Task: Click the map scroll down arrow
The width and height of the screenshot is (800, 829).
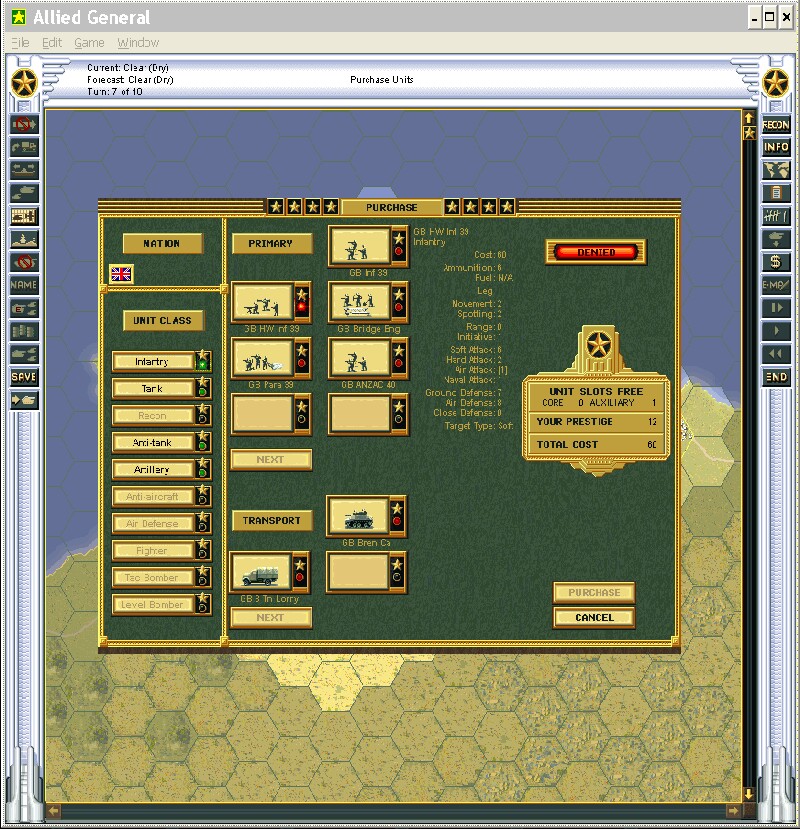Action: [x=749, y=794]
